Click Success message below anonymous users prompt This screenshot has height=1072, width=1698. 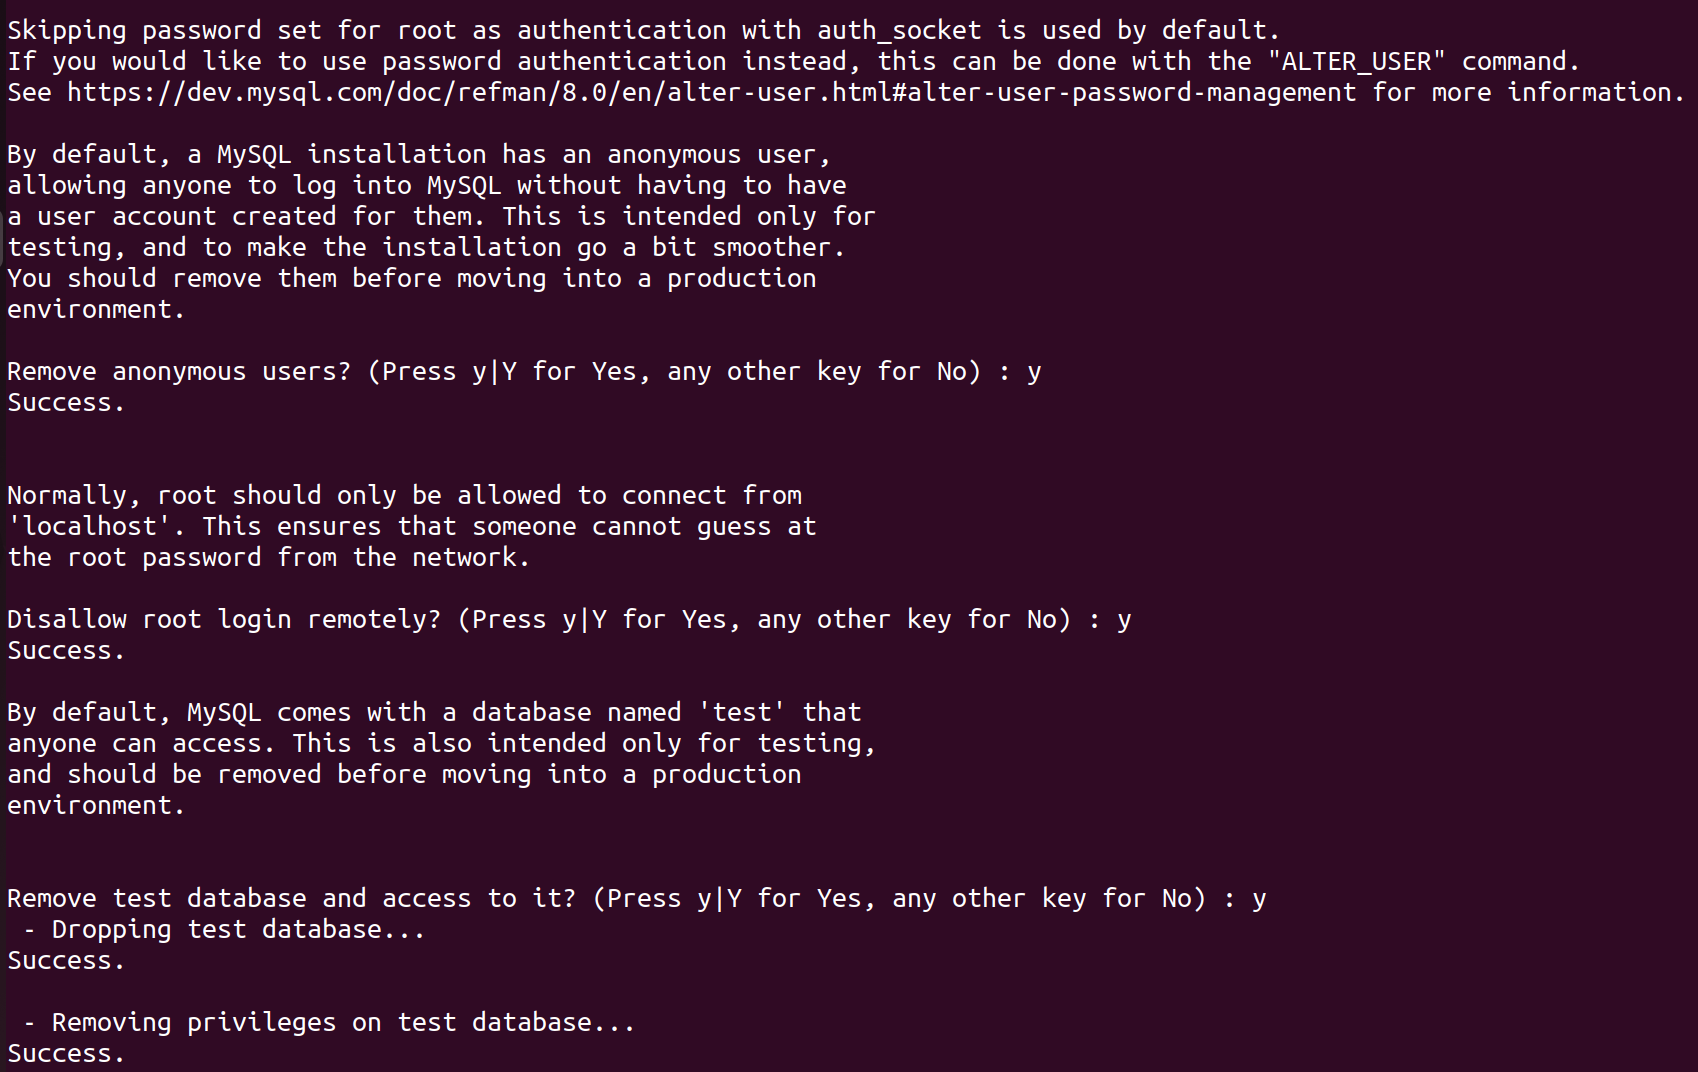[x=66, y=402]
